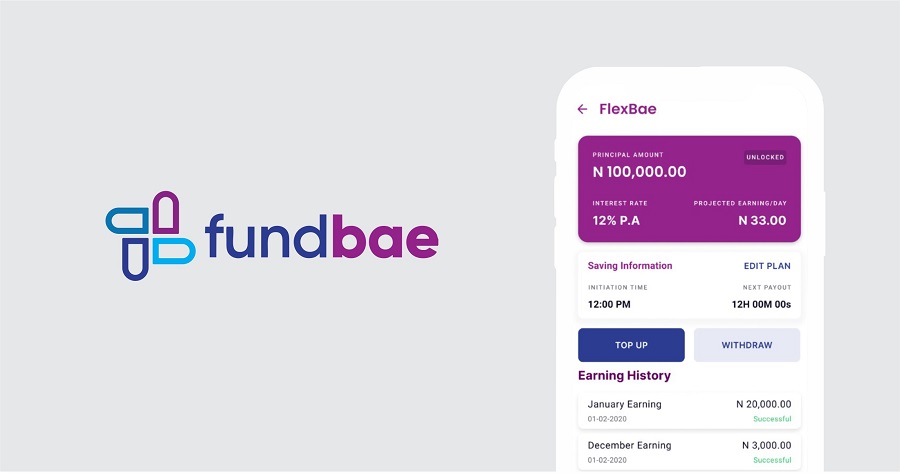
Task: Click the N 20,000.00 January amount
Action: [763, 404]
